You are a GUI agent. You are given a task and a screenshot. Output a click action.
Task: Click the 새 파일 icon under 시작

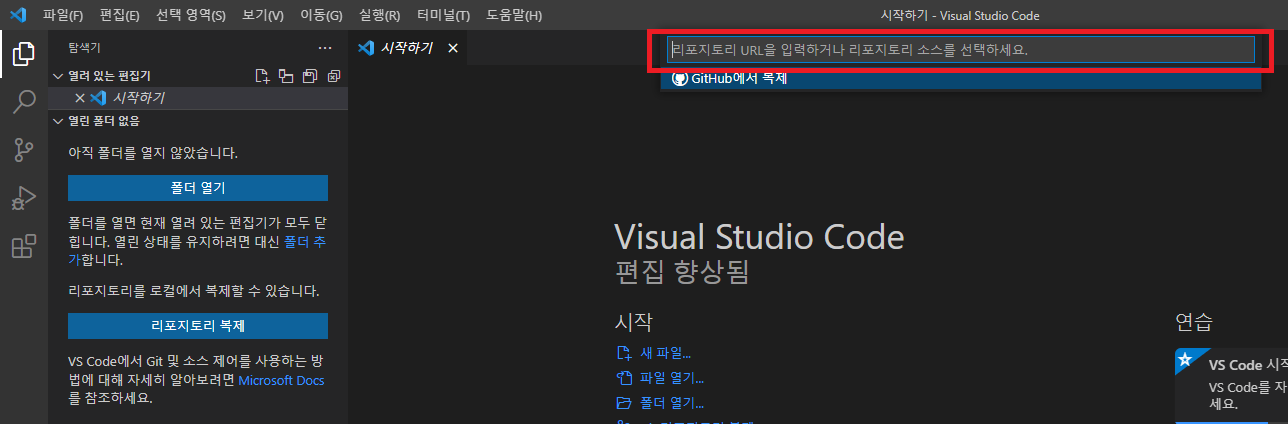coord(624,353)
